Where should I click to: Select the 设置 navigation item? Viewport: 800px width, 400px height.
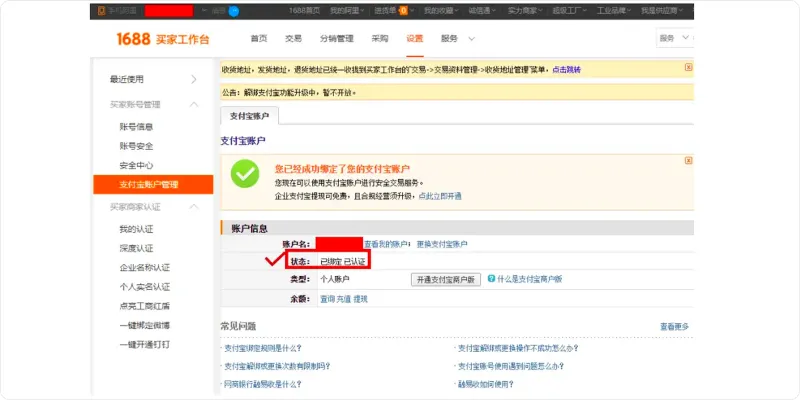click(x=415, y=39)
